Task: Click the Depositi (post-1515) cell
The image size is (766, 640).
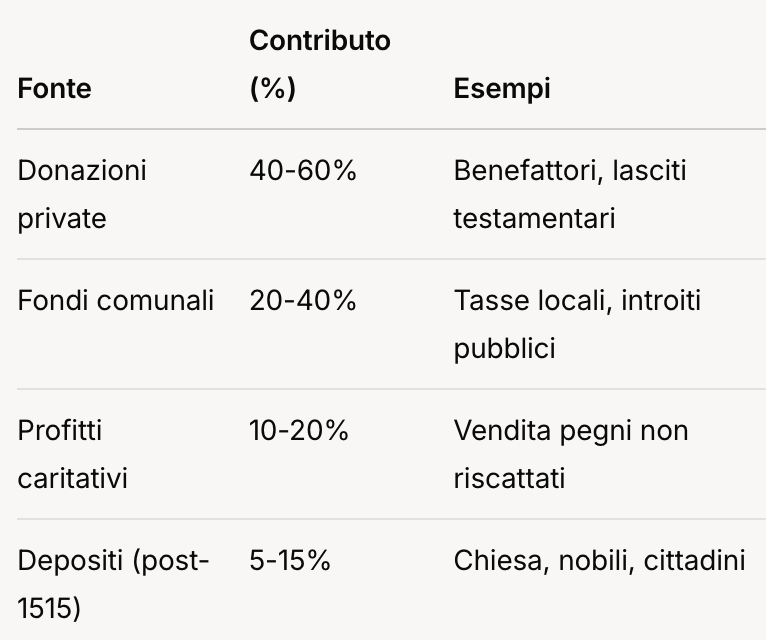Action: (x=113, y=584)
